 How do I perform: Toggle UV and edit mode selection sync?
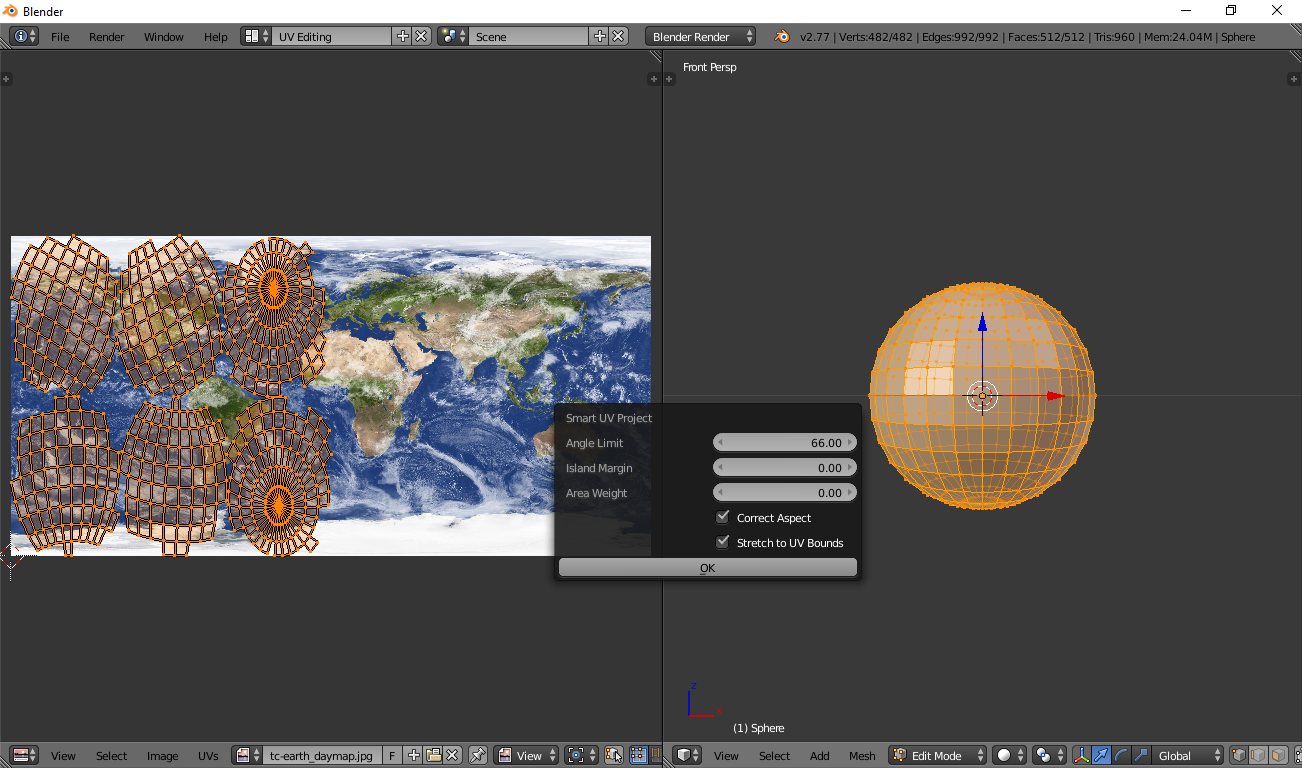click(x=614, y=756)
